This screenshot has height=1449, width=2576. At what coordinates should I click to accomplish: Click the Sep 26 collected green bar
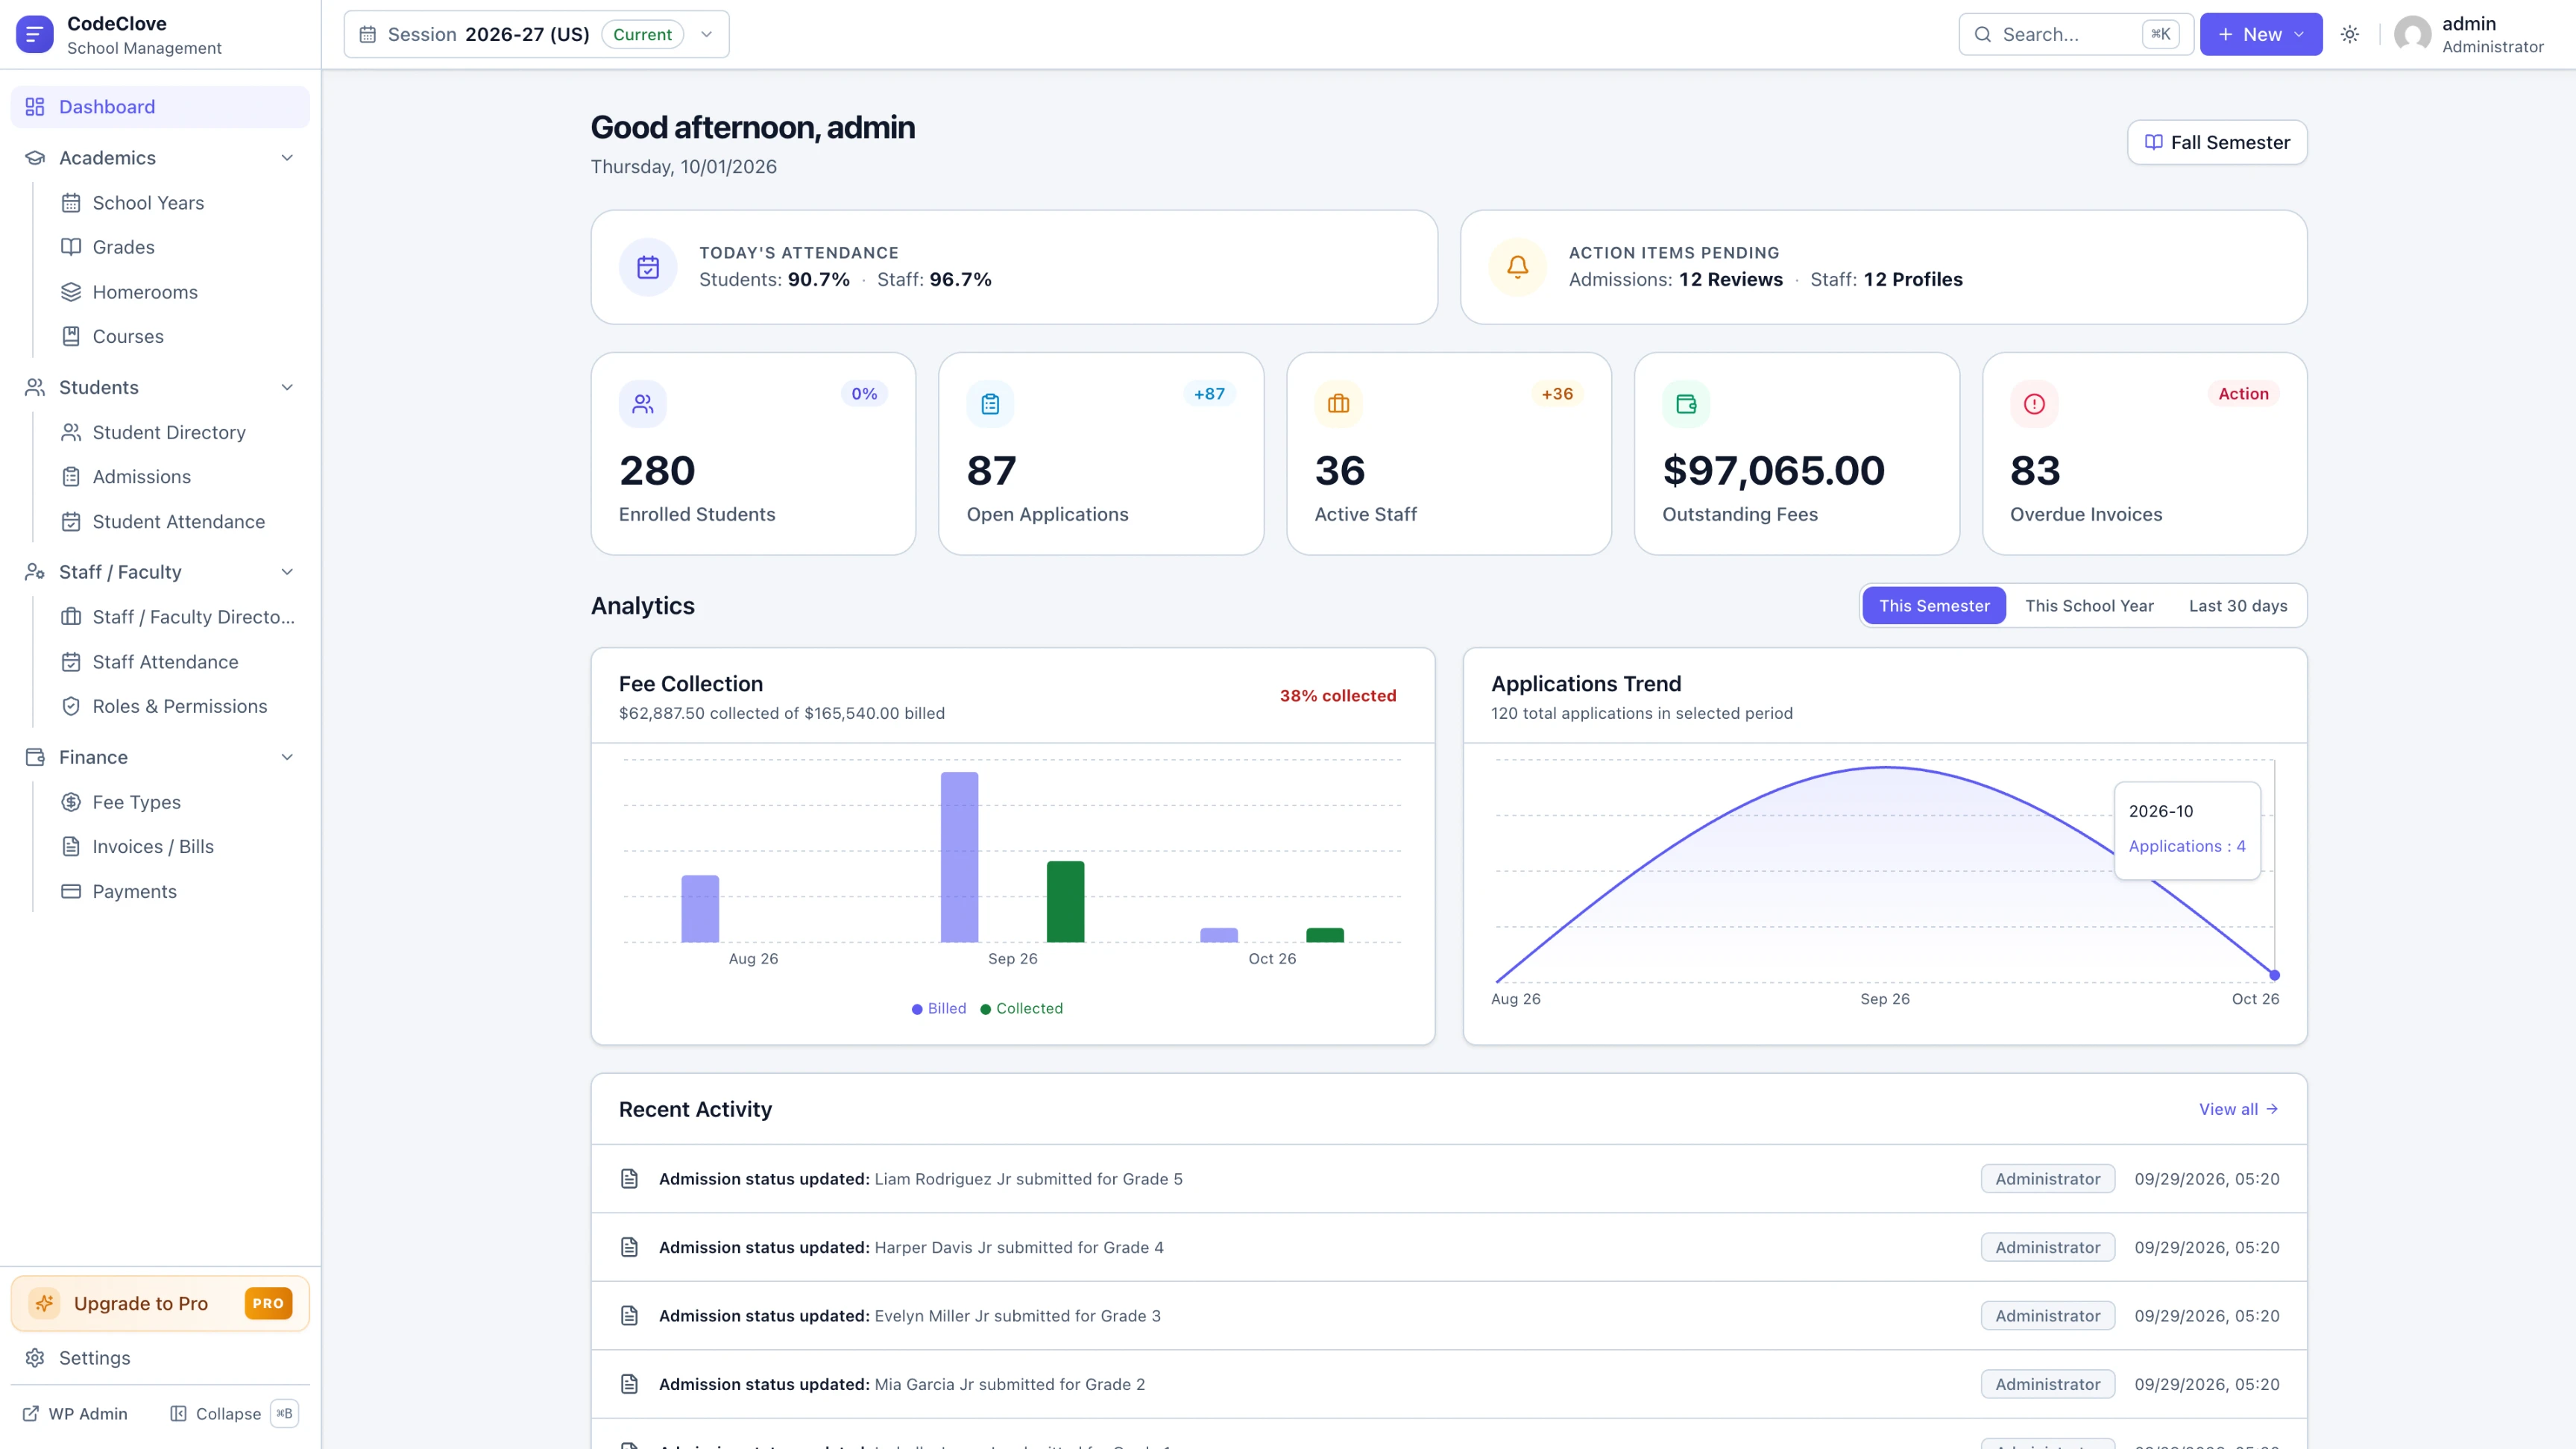click(x=1065, y=901)
